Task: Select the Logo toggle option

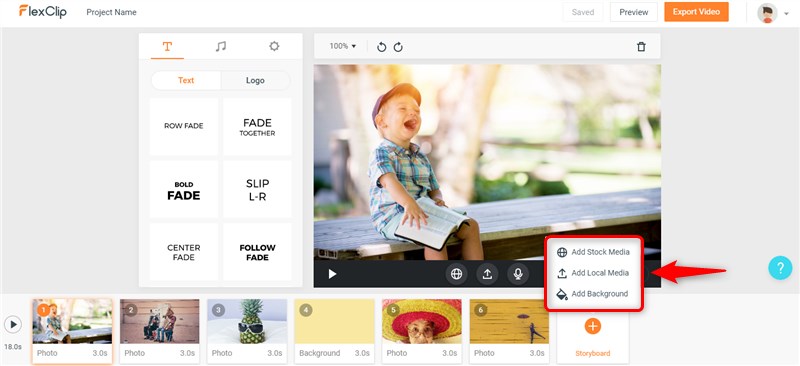Action: point(255,80)
